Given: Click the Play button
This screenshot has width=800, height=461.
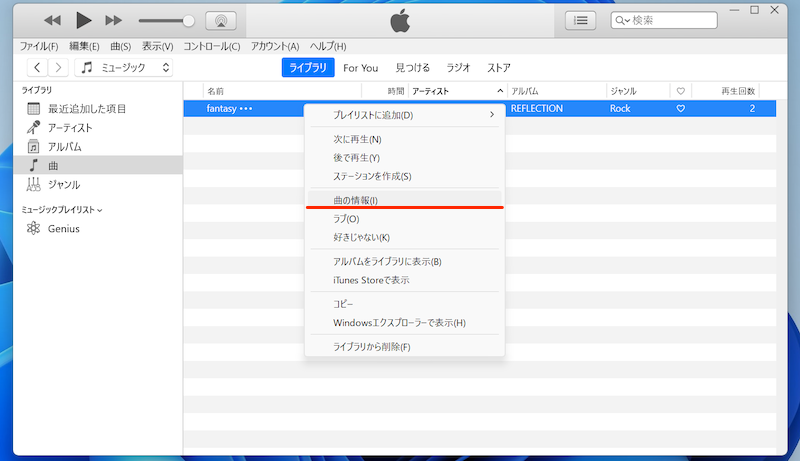Looking at the screenshot, I should (84, 20).
